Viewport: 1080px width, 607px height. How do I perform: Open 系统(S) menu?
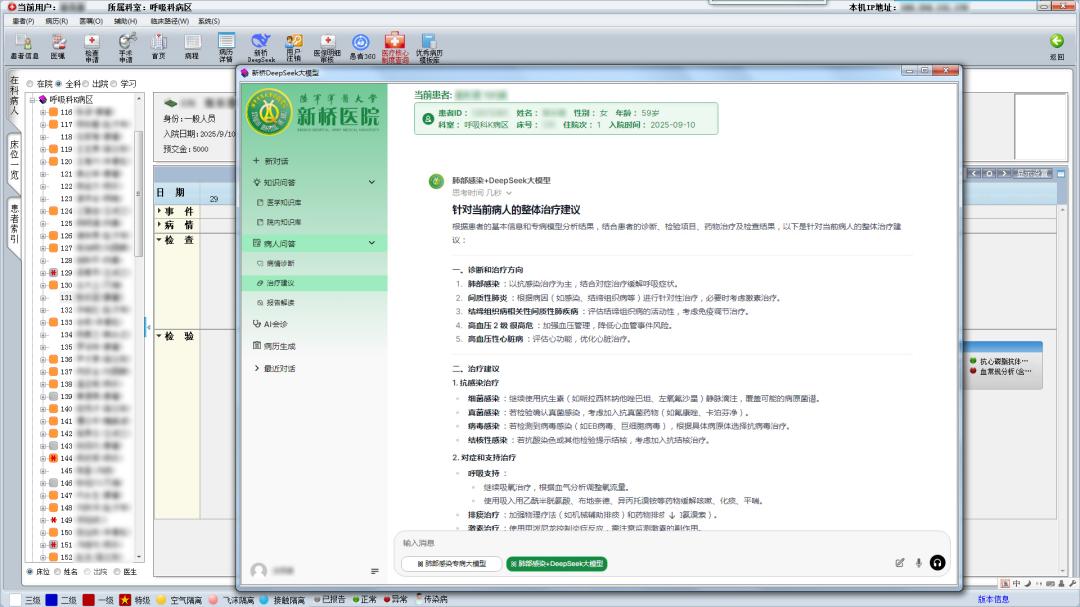209,21
